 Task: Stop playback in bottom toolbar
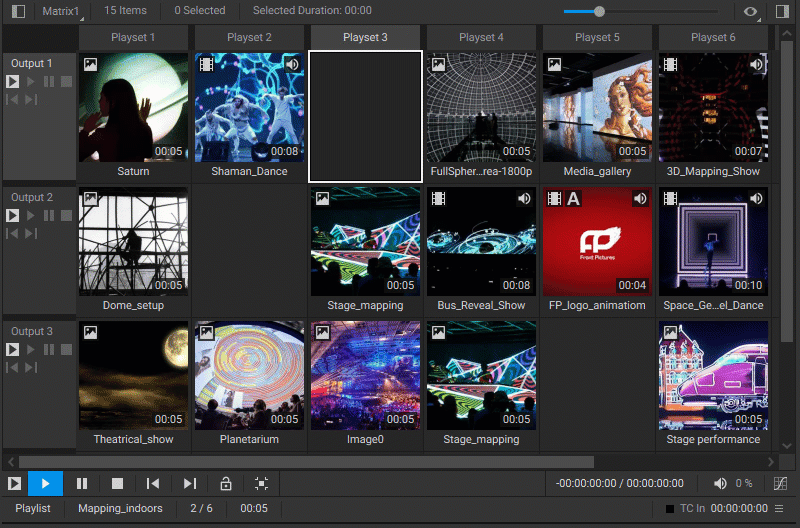(117, 484)
